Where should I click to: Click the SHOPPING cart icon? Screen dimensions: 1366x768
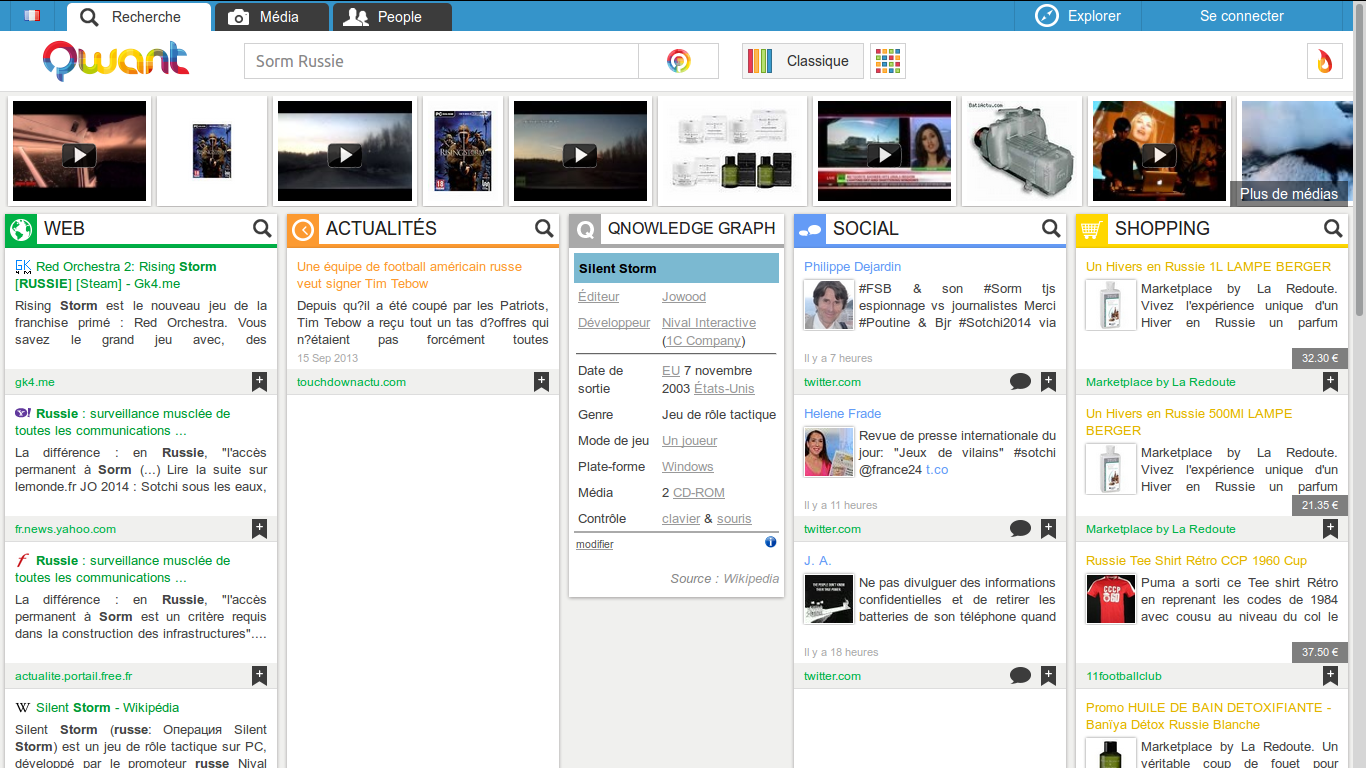1092,229
